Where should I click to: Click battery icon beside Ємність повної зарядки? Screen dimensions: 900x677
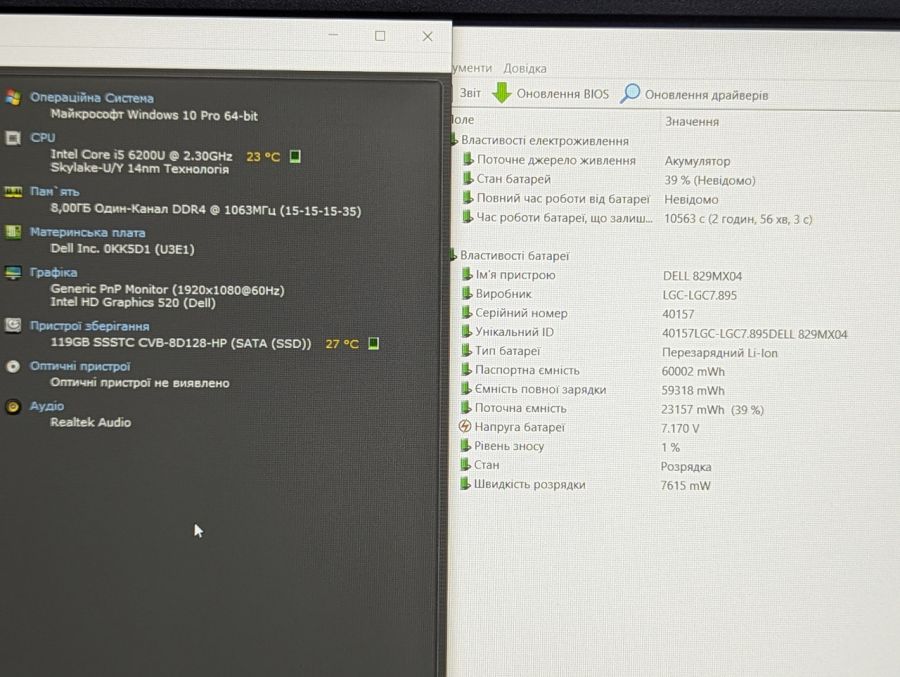click(x=466, y=389)
